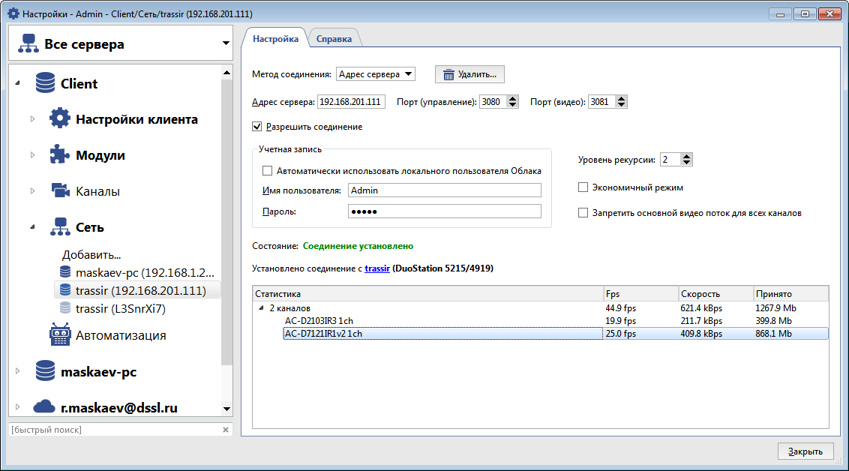849x471 pixels.
Task: Click the maskaev-pc server database icon
Action: [45, 371]
